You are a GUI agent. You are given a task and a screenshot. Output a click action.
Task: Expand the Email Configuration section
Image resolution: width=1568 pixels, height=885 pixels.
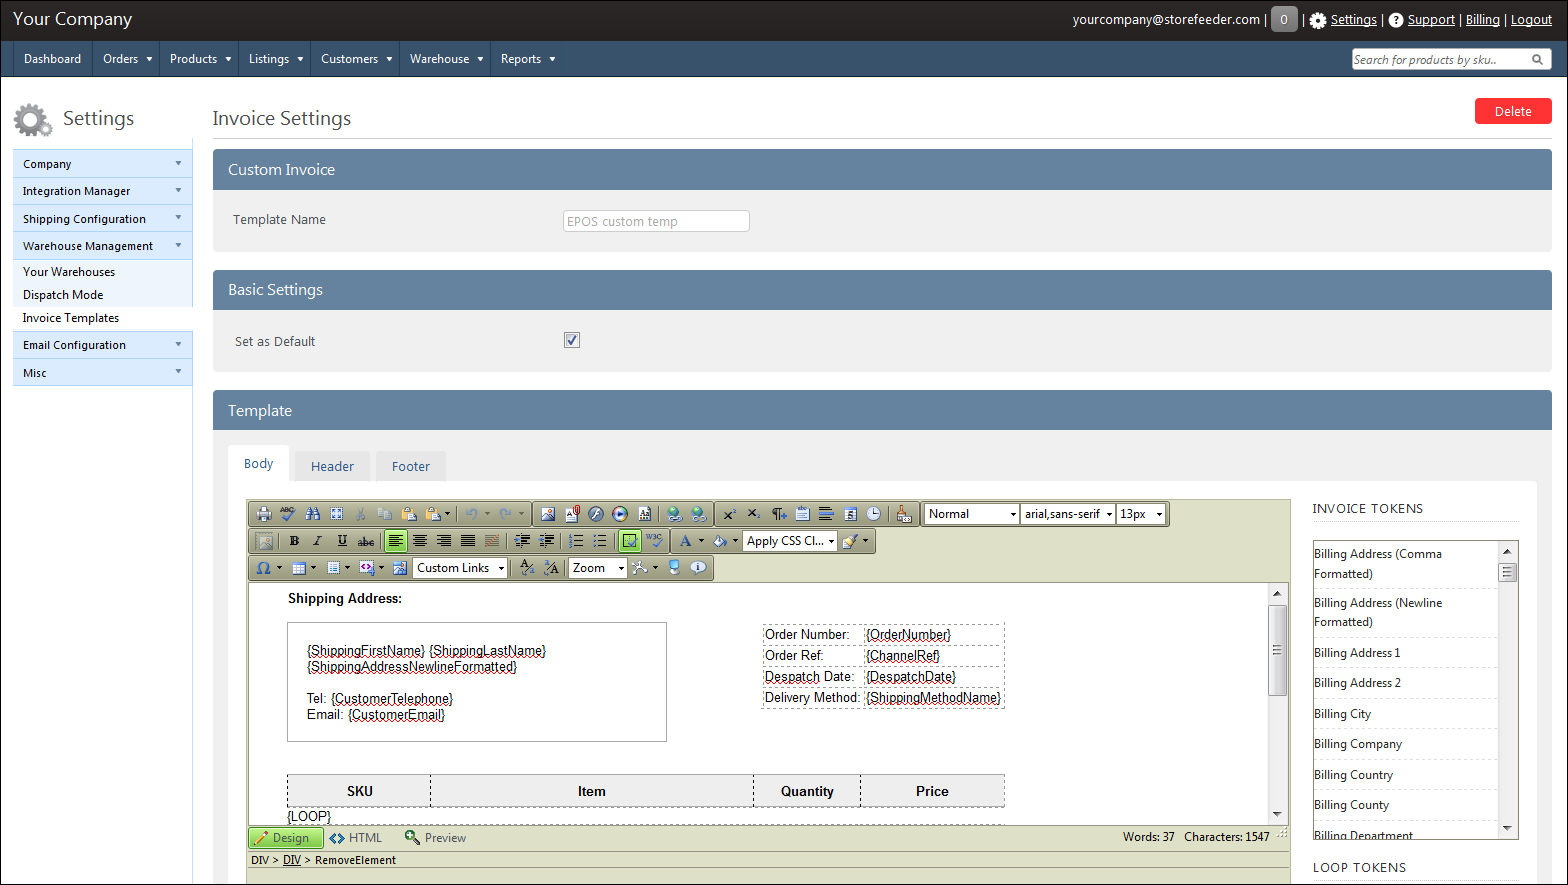(x=102, y=345)
